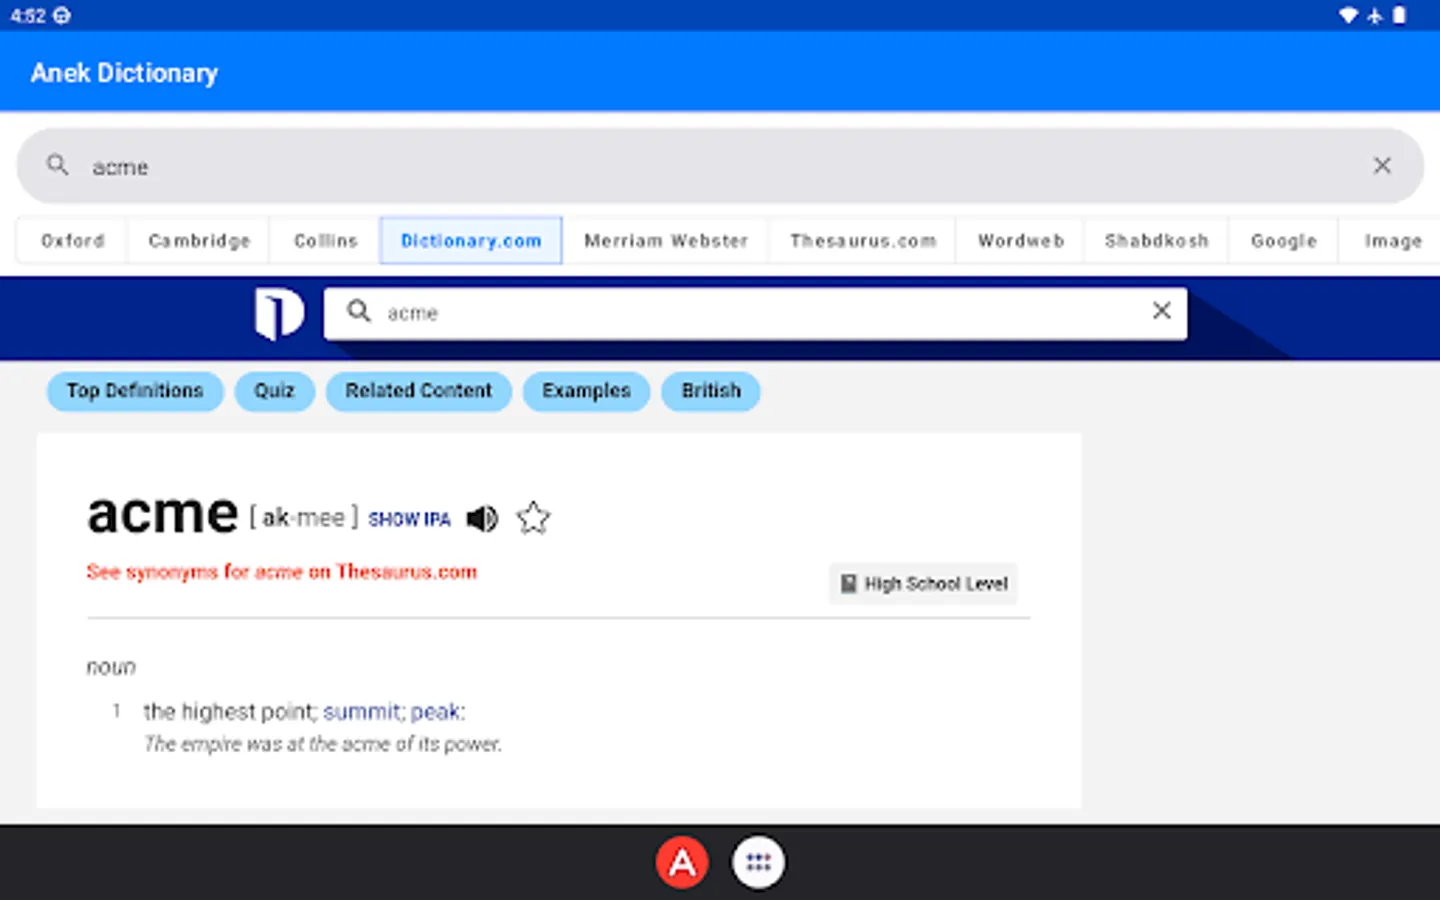This screenshot has height=900, width=1440.
Task: Open the Thesaurus.com tab
Action: point(863,241)
